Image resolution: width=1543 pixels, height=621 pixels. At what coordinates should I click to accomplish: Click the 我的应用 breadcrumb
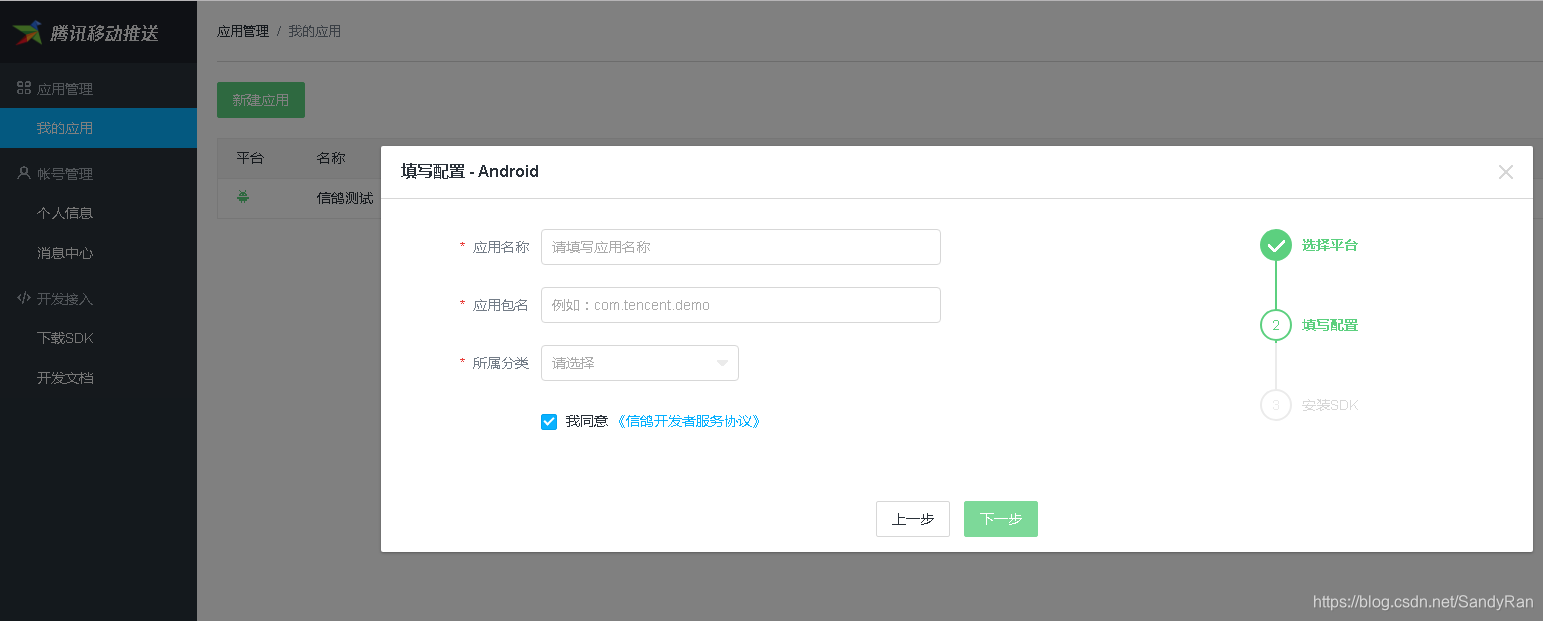tap(315, 31)
